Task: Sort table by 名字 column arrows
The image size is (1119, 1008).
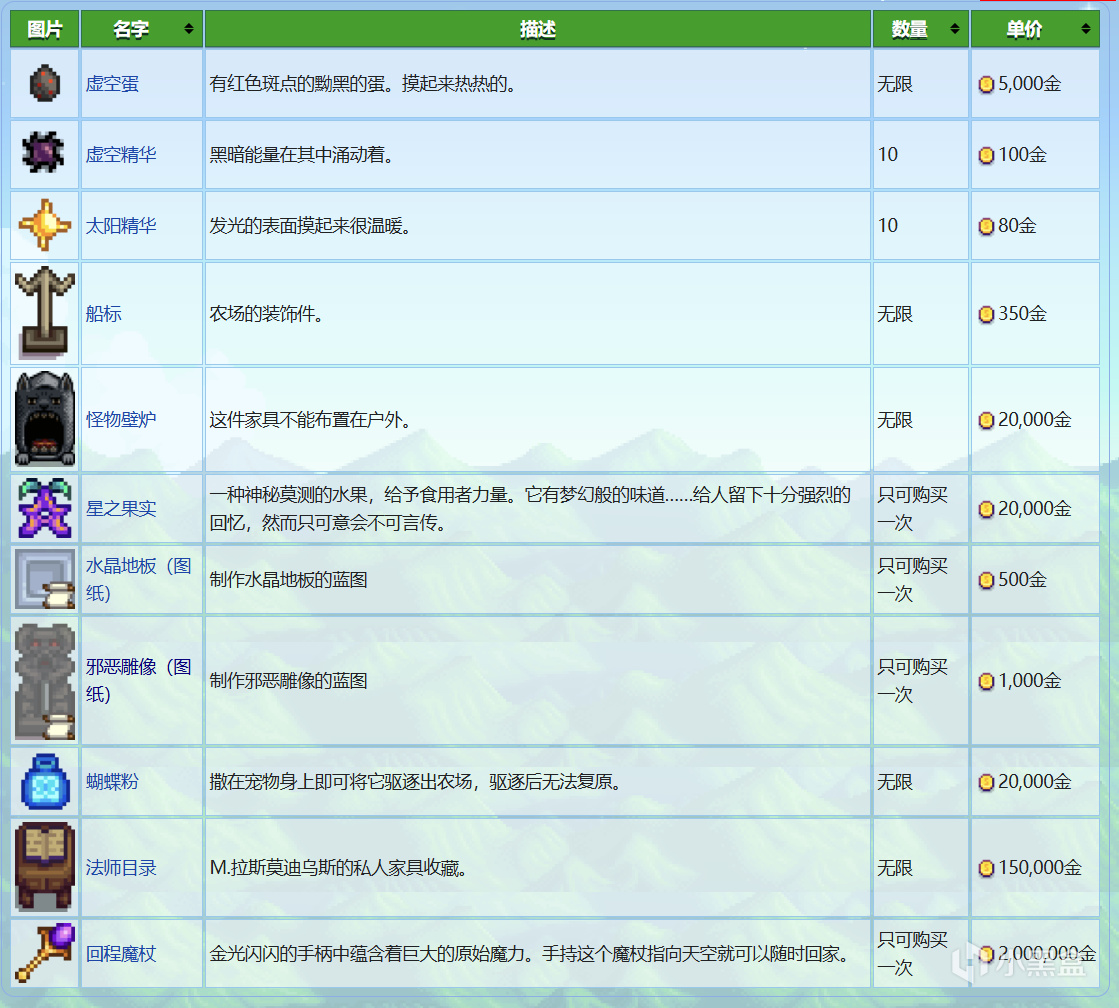Action: (x=188, y=29)
